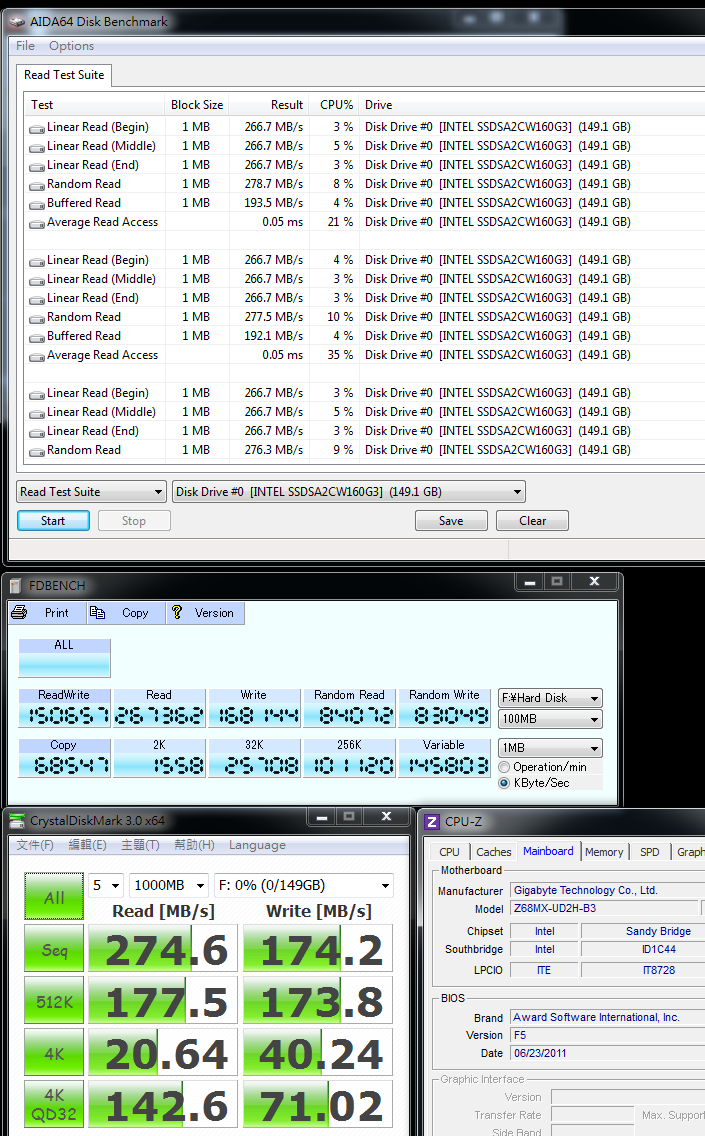Click the FDBENCH Random Write button
The height and width of the screenshot is (1136, 705).
coord(444,708)
